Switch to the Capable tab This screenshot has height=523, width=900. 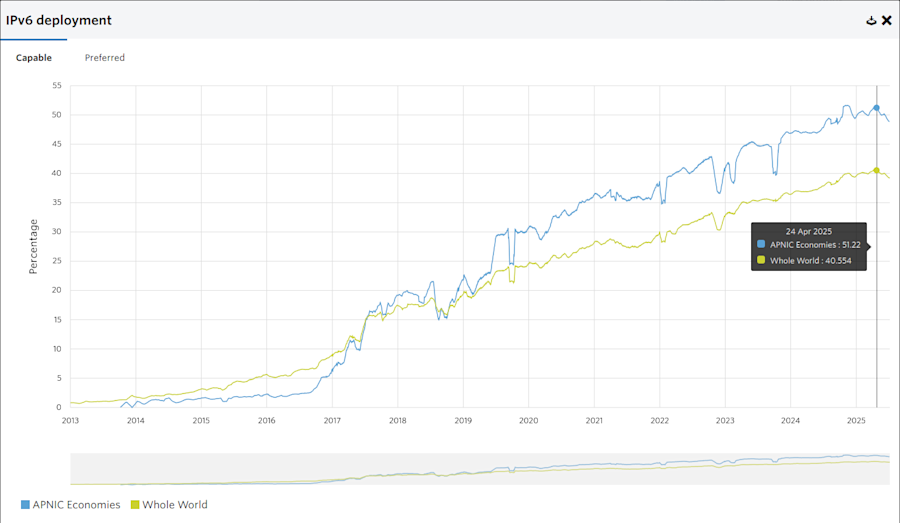pyautogui.click(x=34, y=57)
